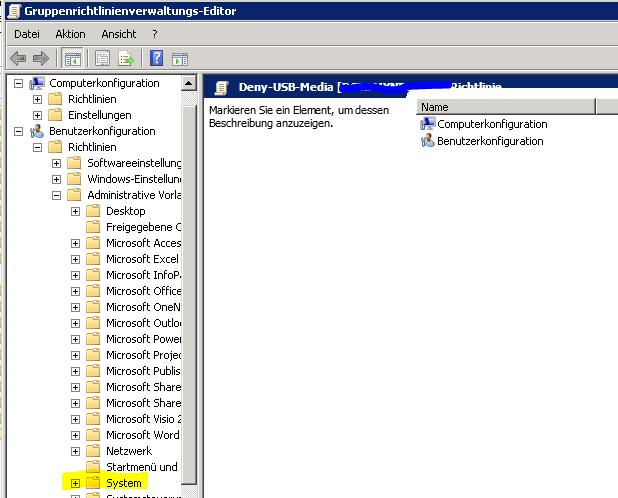
Task: Expand Einstellungen under Computerkonfiguration
Action: point(38,116)
